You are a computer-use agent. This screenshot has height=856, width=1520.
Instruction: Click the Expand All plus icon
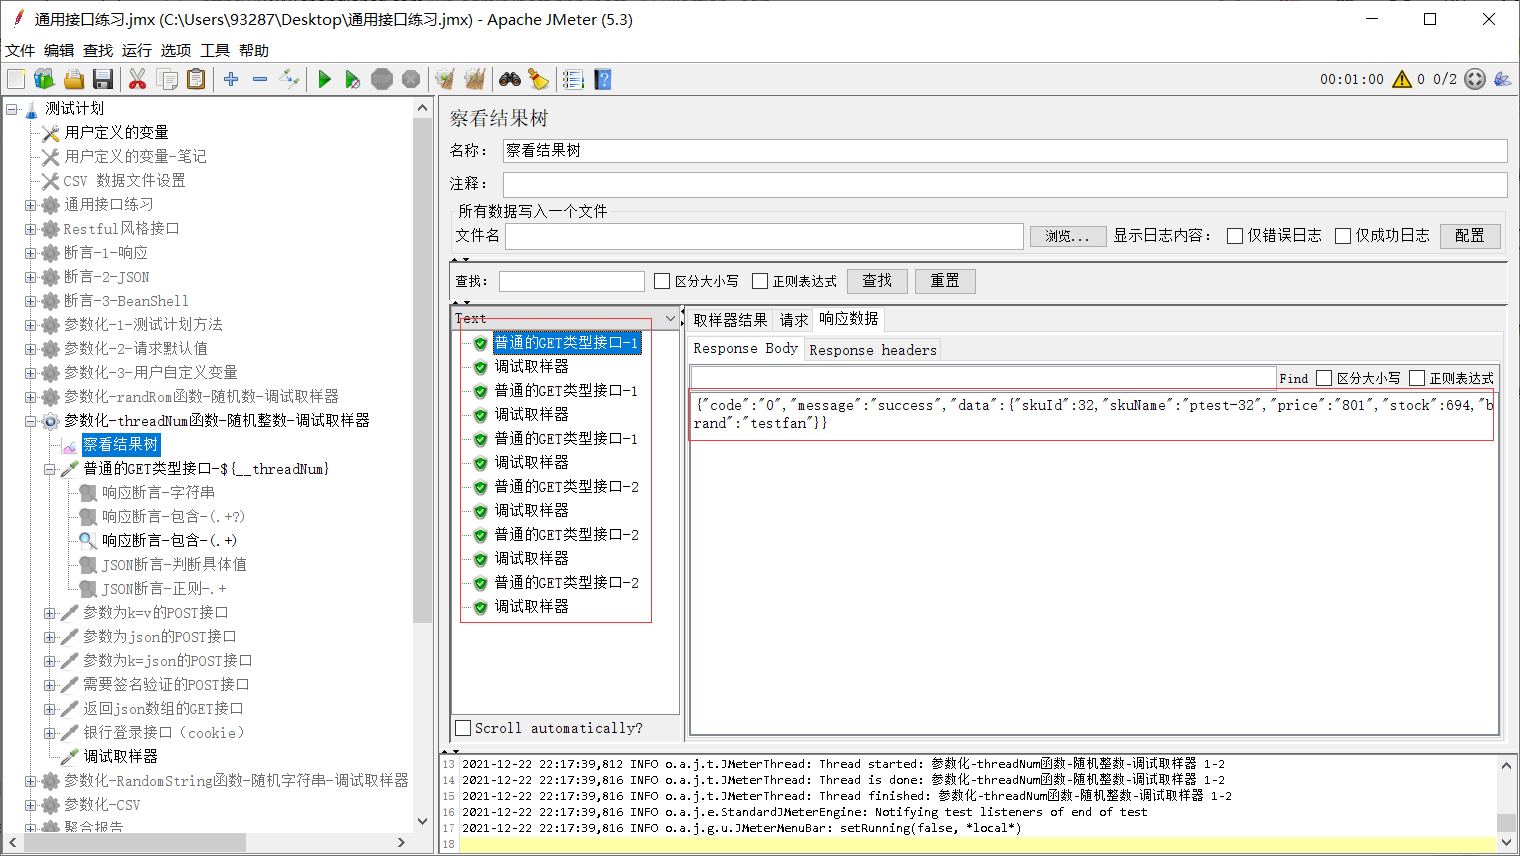(x=231, y=79)
